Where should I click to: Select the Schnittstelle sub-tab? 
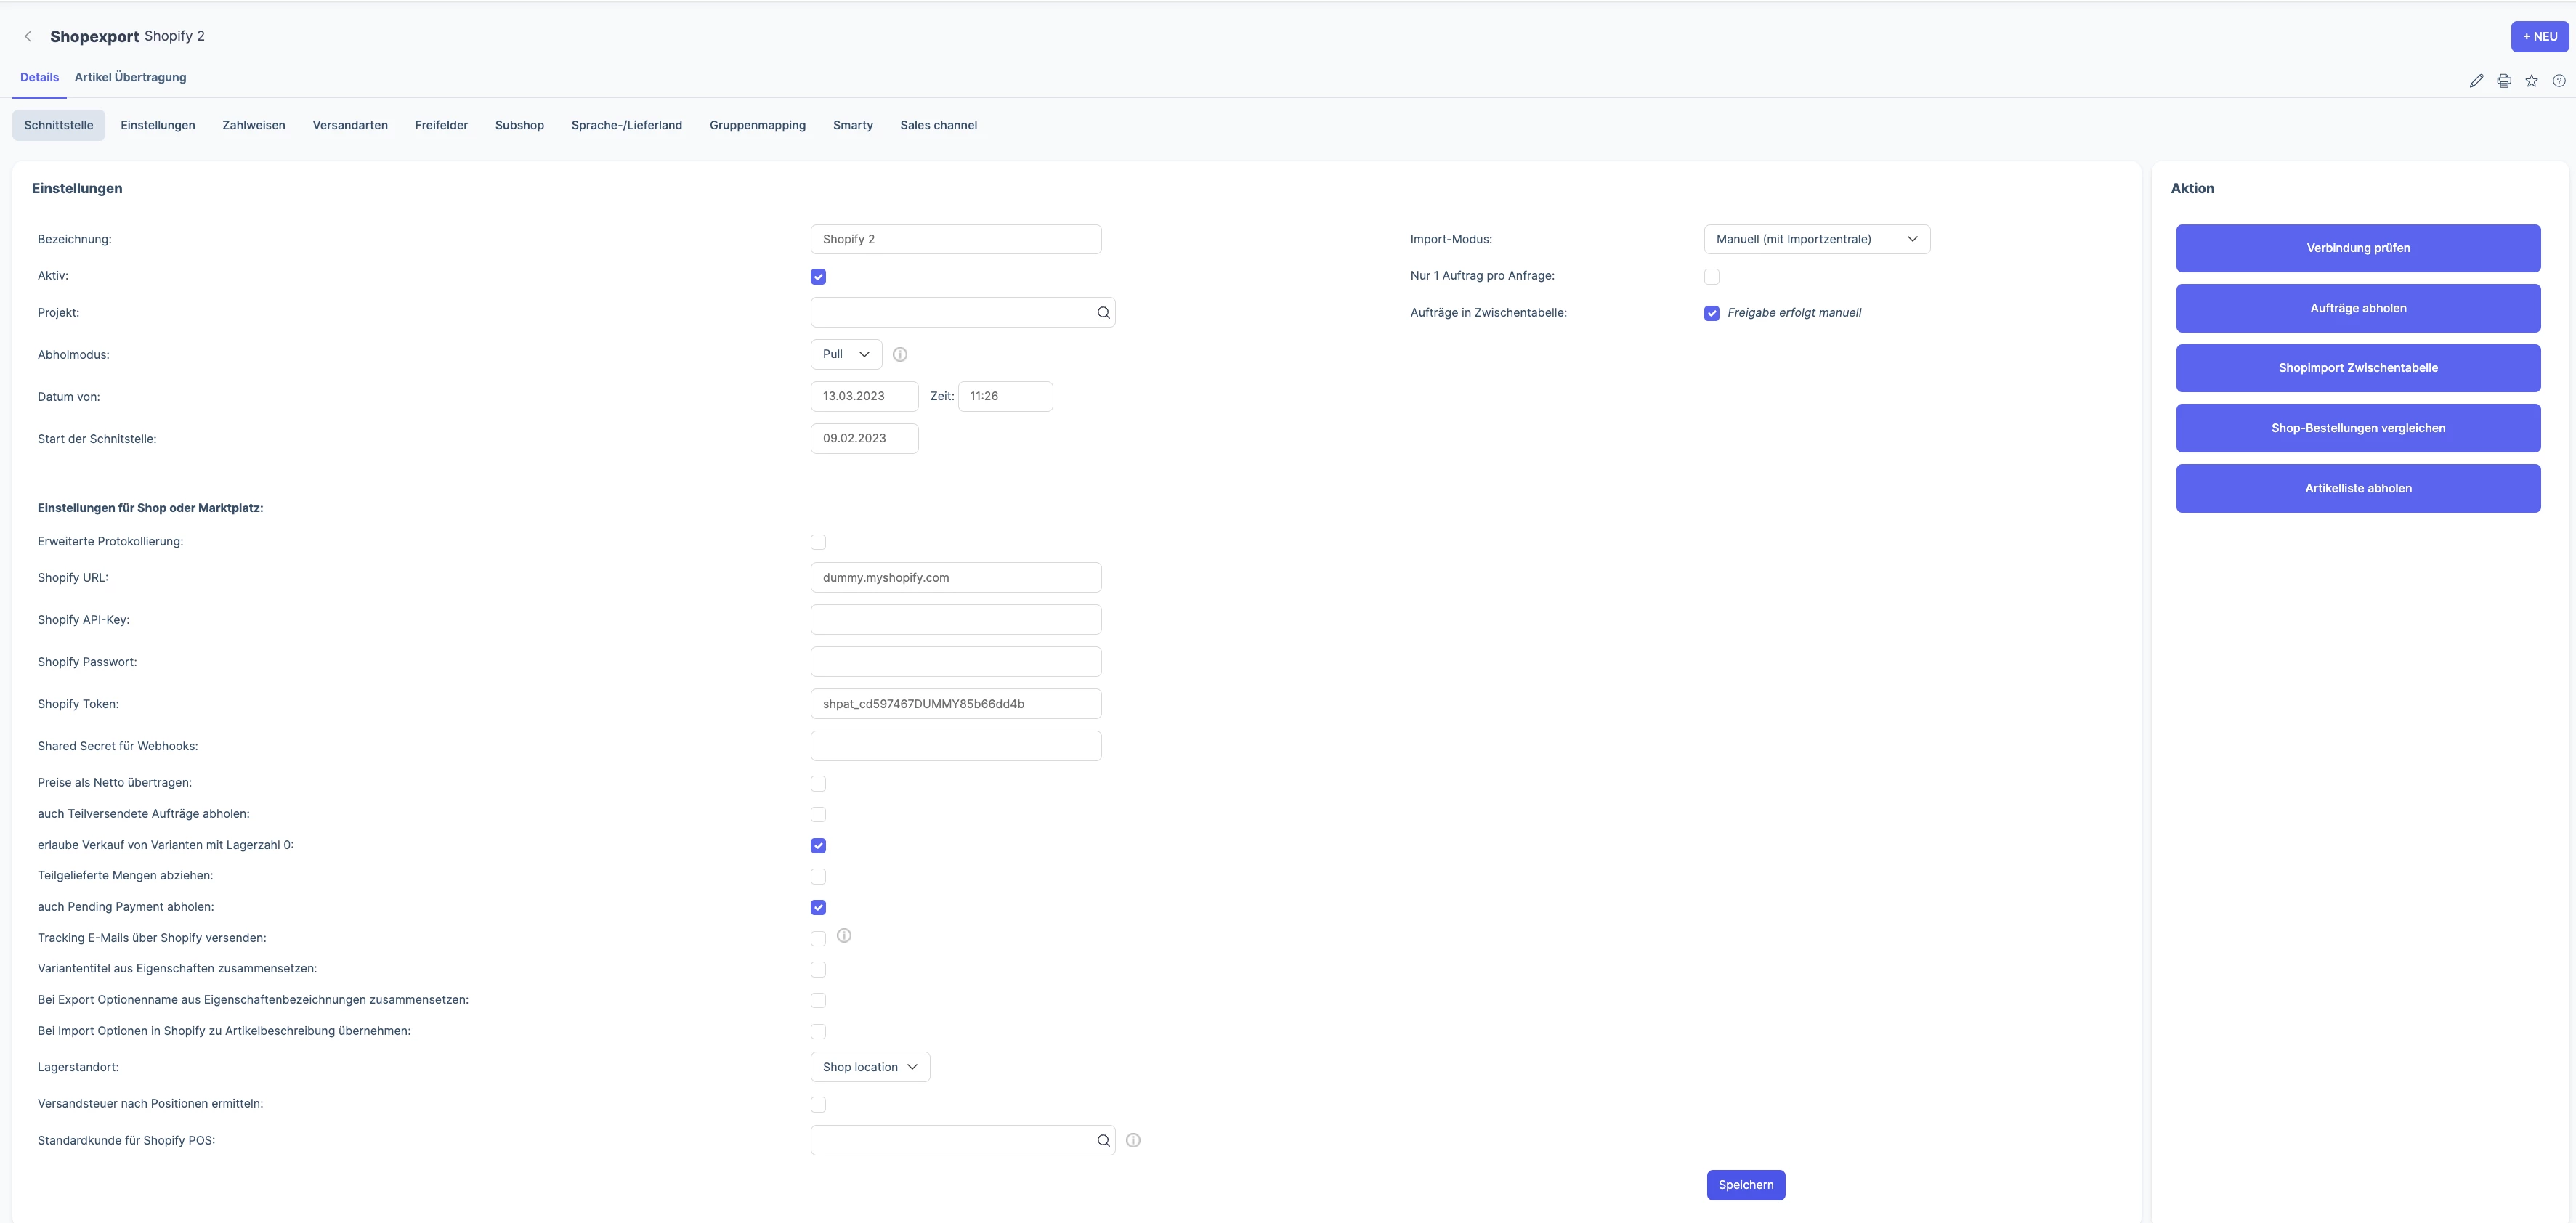(x=58, y=126)
